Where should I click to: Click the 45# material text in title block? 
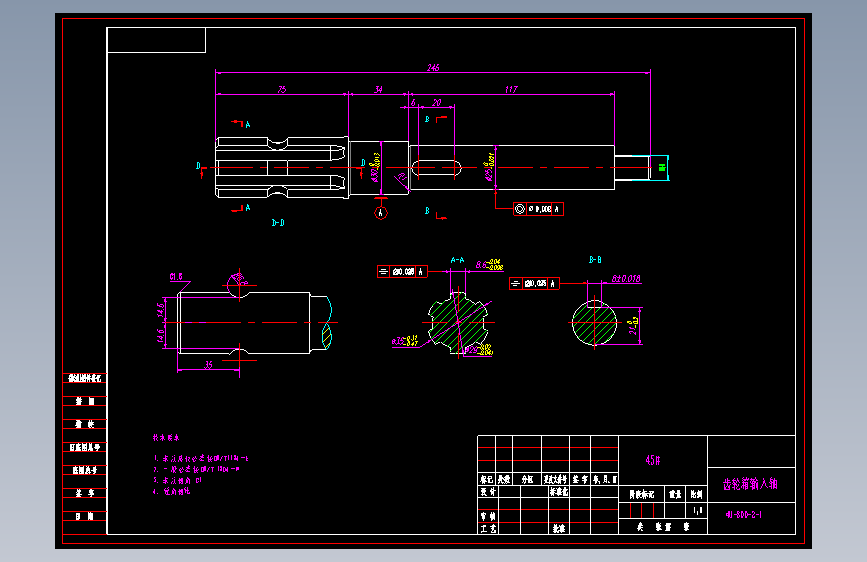[653, 460]
